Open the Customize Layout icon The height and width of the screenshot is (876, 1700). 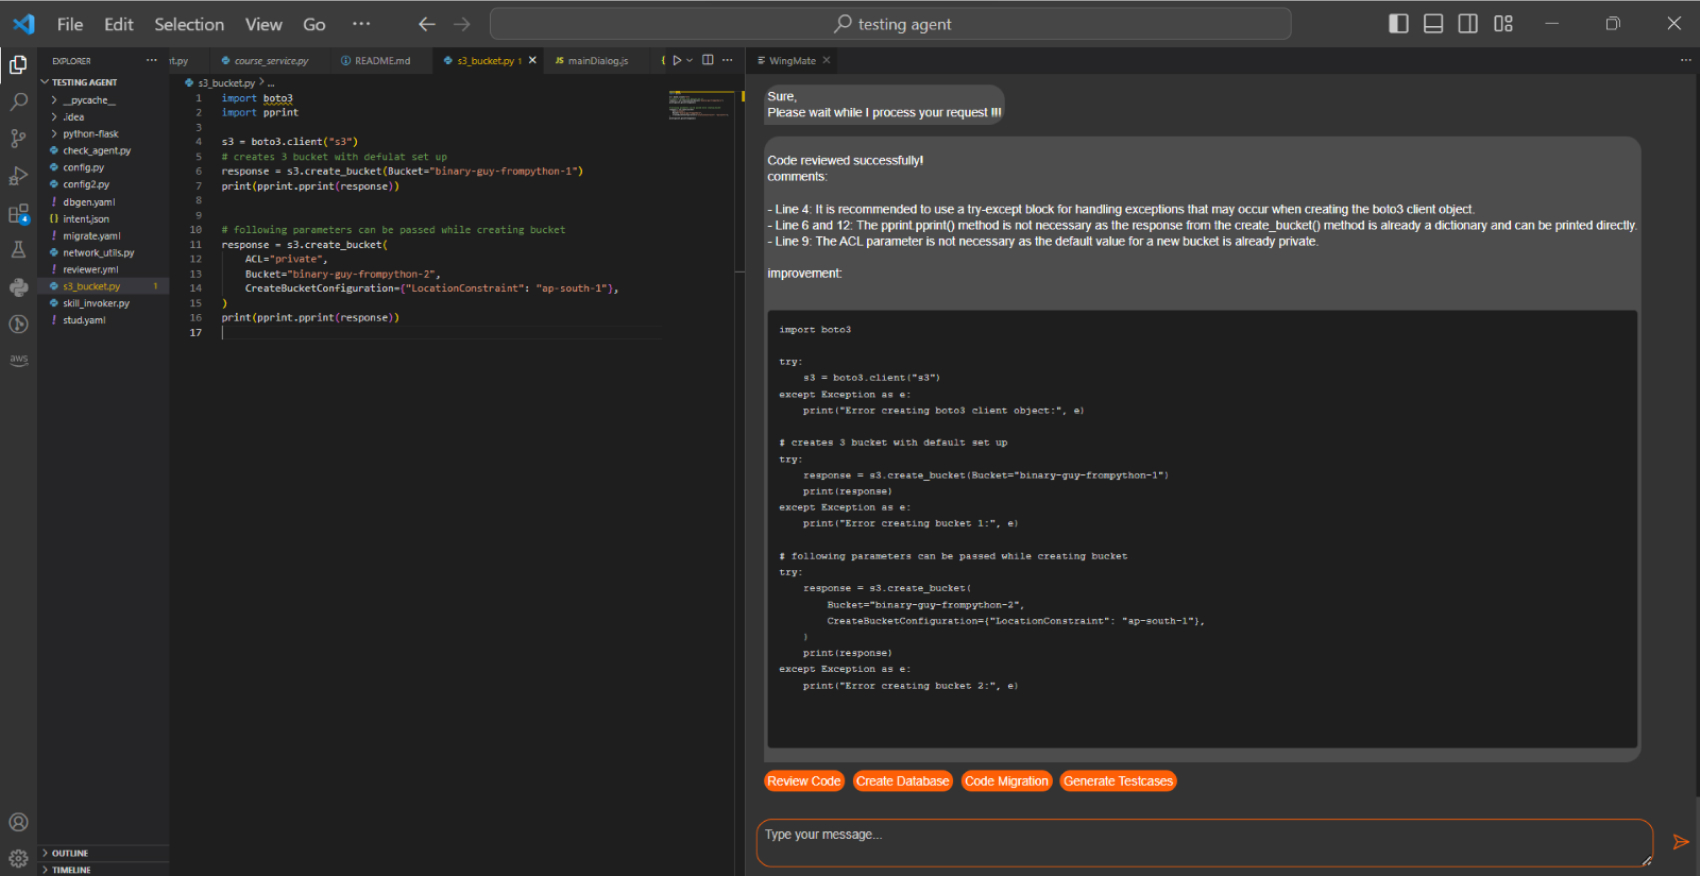click(1503, 24)
